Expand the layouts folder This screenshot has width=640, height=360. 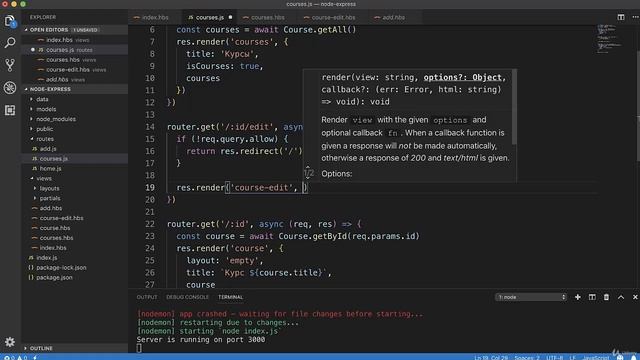(74, 188)
